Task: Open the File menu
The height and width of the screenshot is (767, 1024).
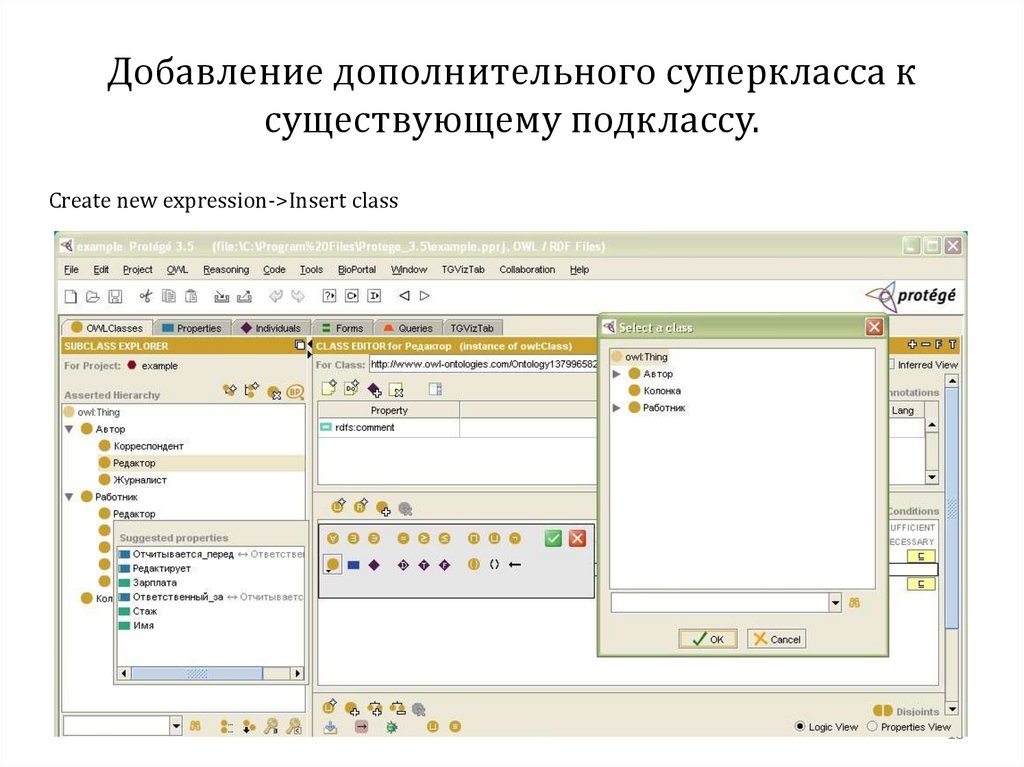Action: coord(71,269)
